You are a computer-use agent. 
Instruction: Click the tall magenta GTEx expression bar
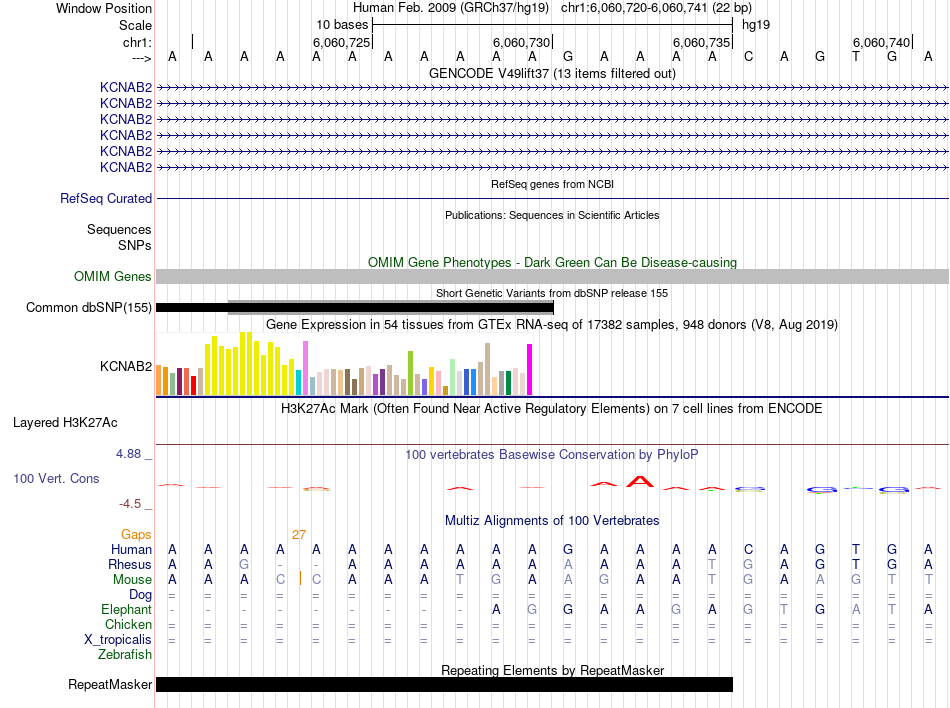(x=530, y=369)
